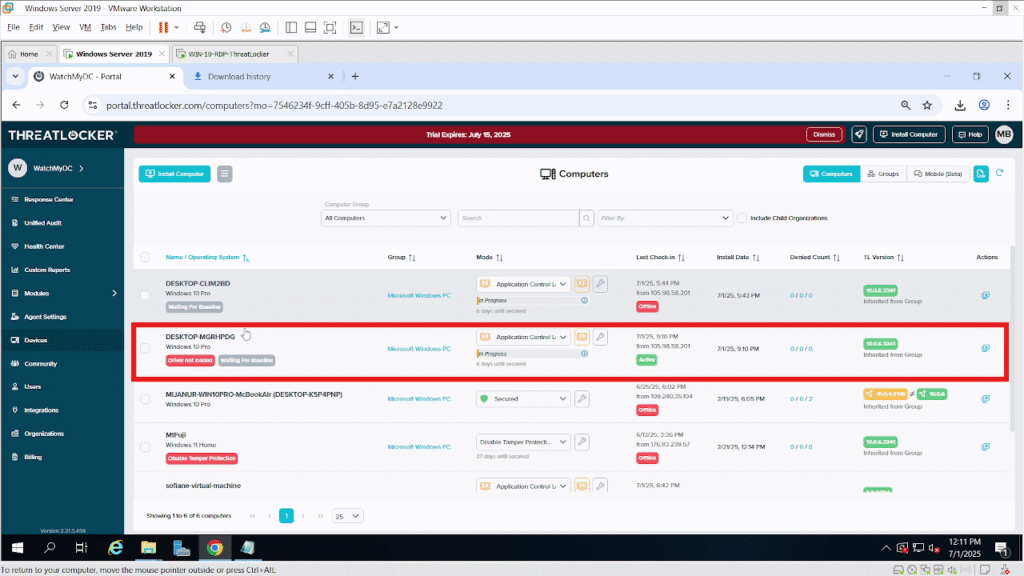Enable Include Child Organizations checkbox

click(742, 218)
